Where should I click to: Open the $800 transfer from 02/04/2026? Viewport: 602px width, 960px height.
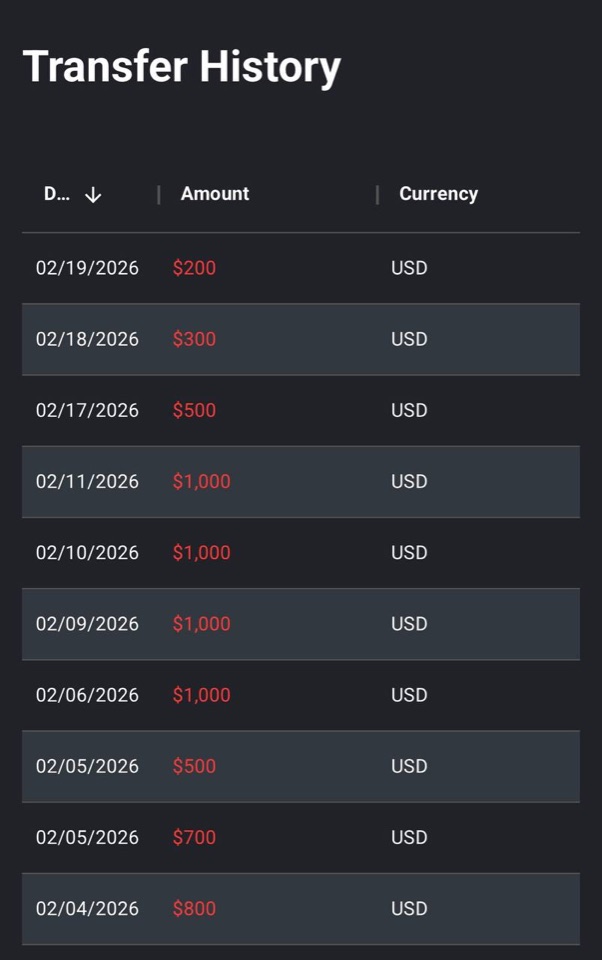(x=301, y=909)
